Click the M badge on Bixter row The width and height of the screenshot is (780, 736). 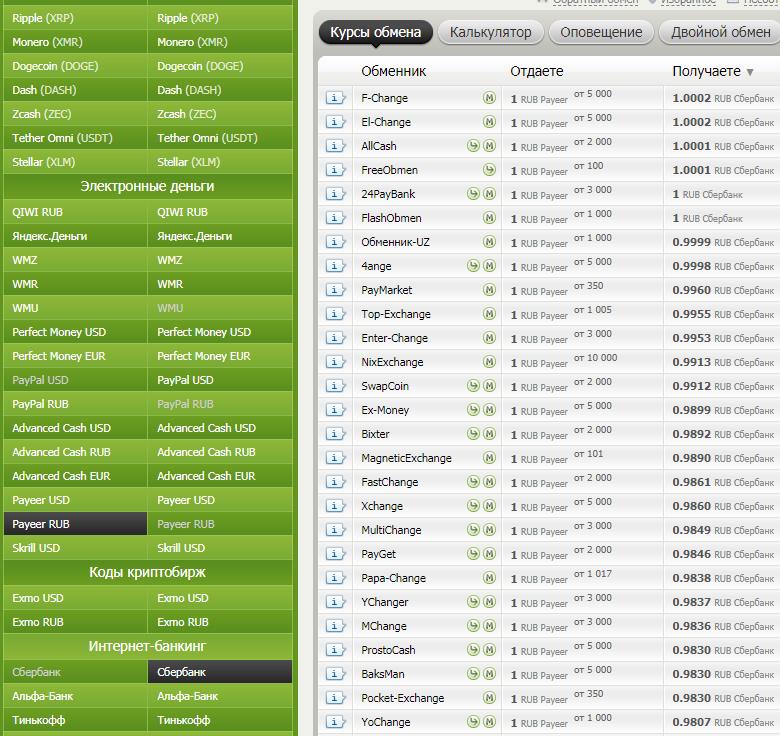pyautogui.click(x=489, y=434)
